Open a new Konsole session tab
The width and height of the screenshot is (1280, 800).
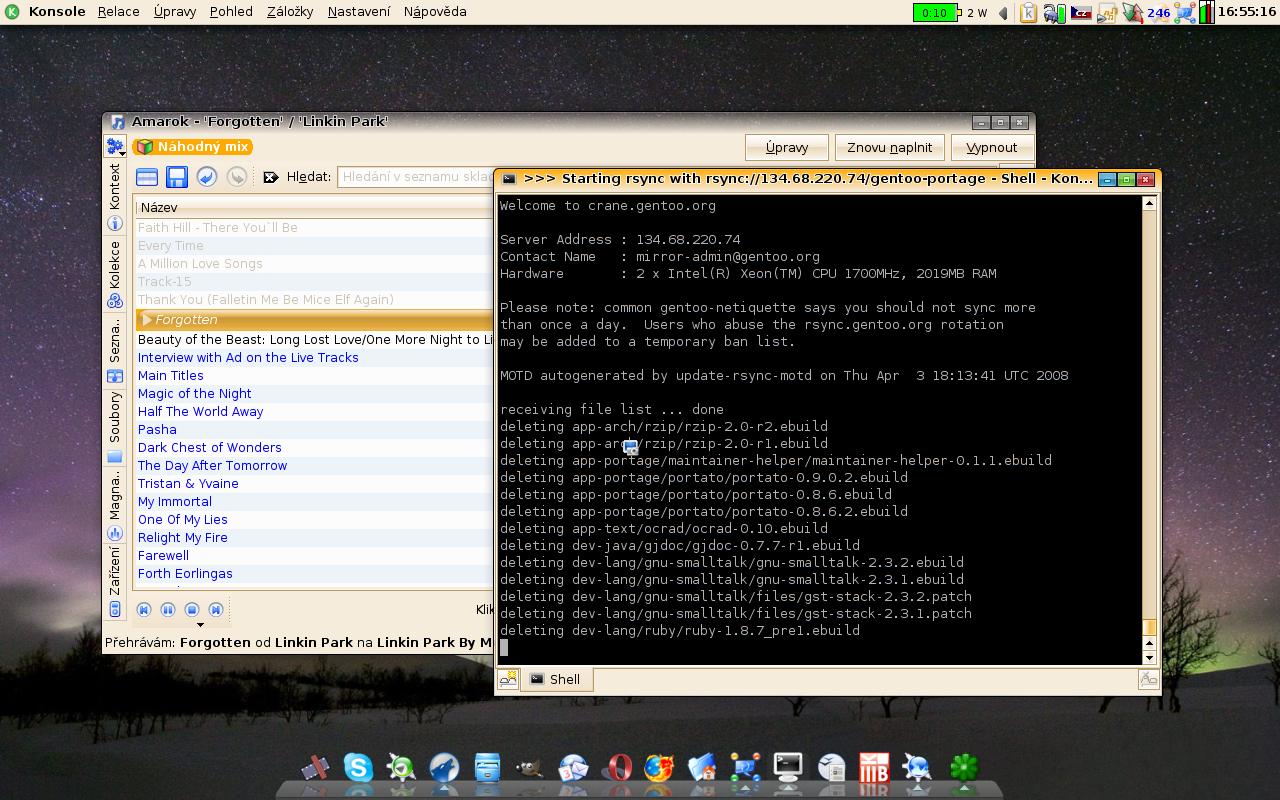tap(508, 679)
